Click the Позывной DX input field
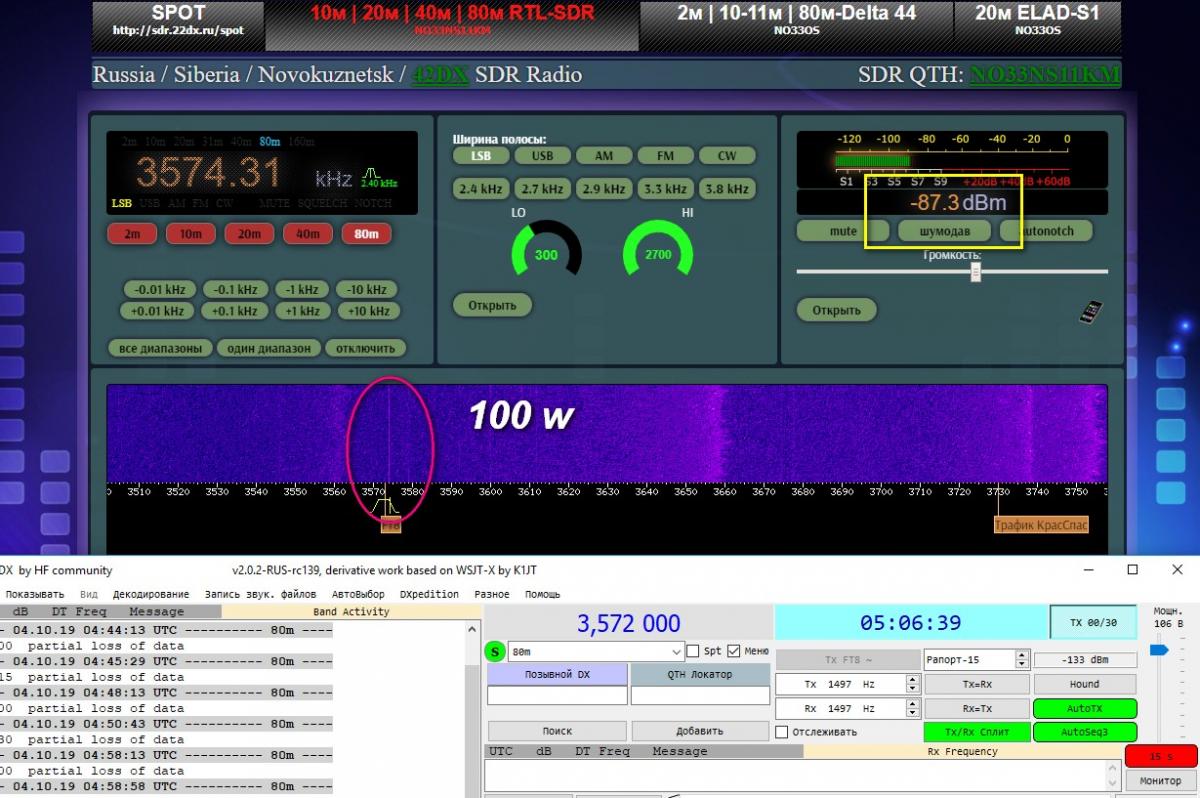The height and width of the screenshot is (798, 1200). tap(557, 696)
